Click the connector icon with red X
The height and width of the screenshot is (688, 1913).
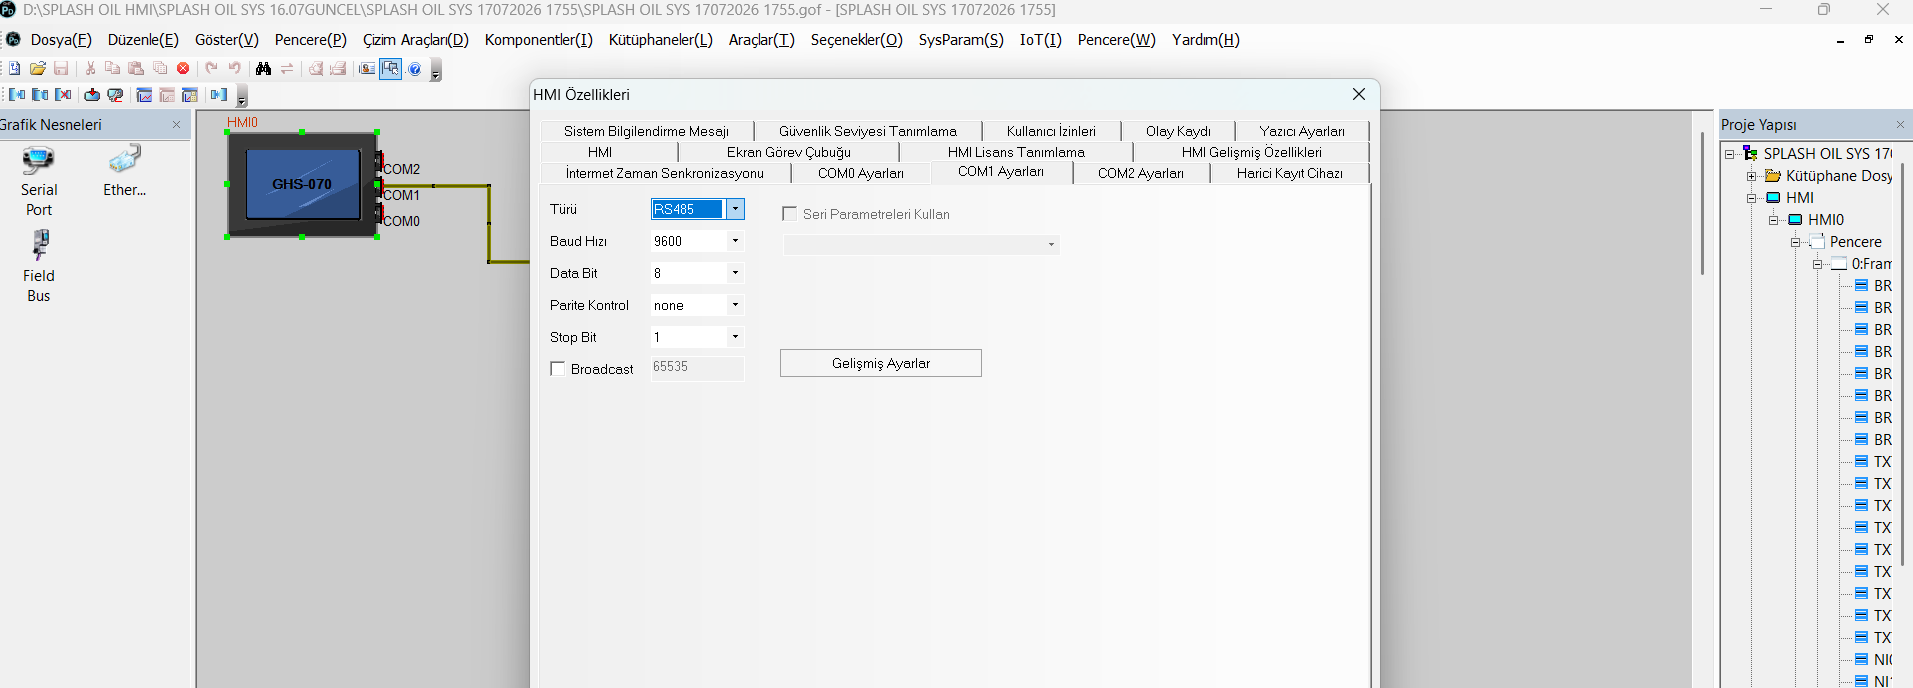pyautogui.click(x=63, y=95)
